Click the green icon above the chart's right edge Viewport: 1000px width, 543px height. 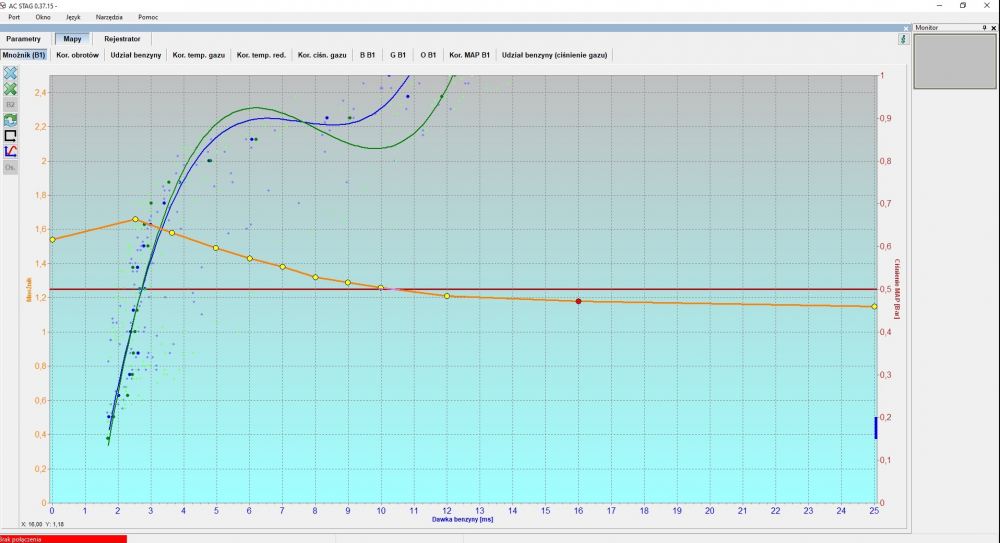pos(903,39)
